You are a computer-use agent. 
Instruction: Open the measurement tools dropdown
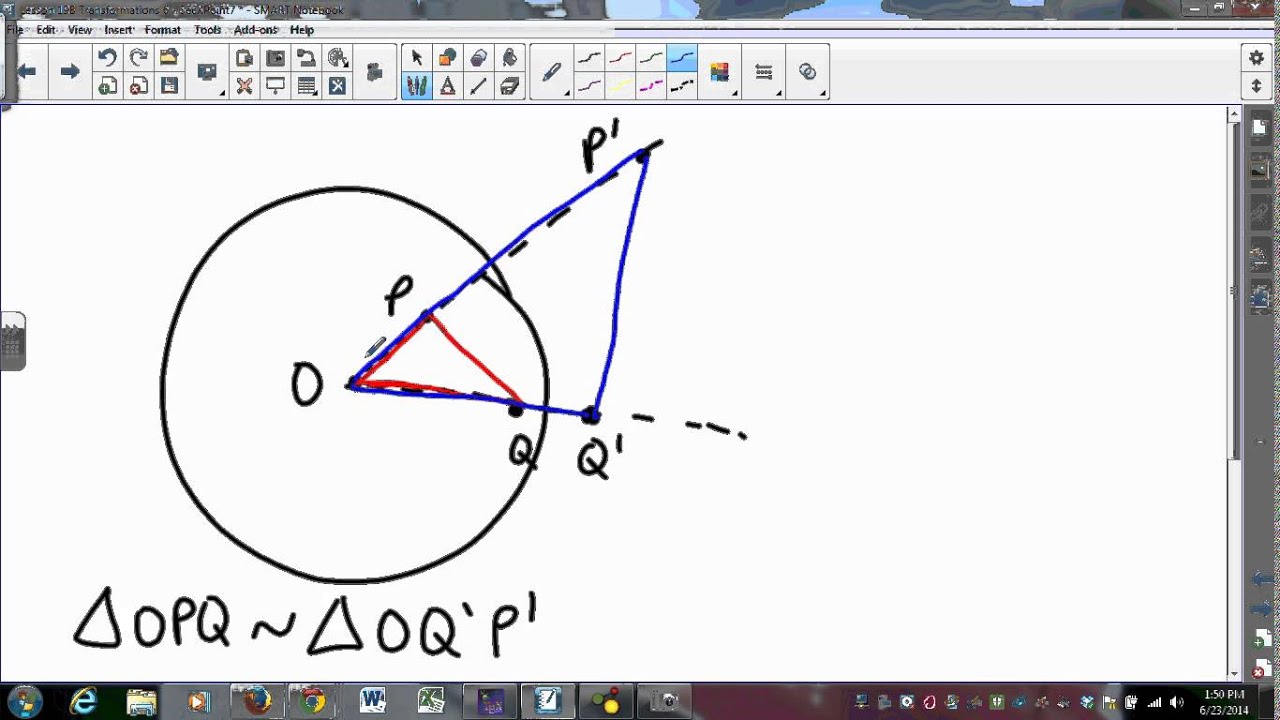338,58
